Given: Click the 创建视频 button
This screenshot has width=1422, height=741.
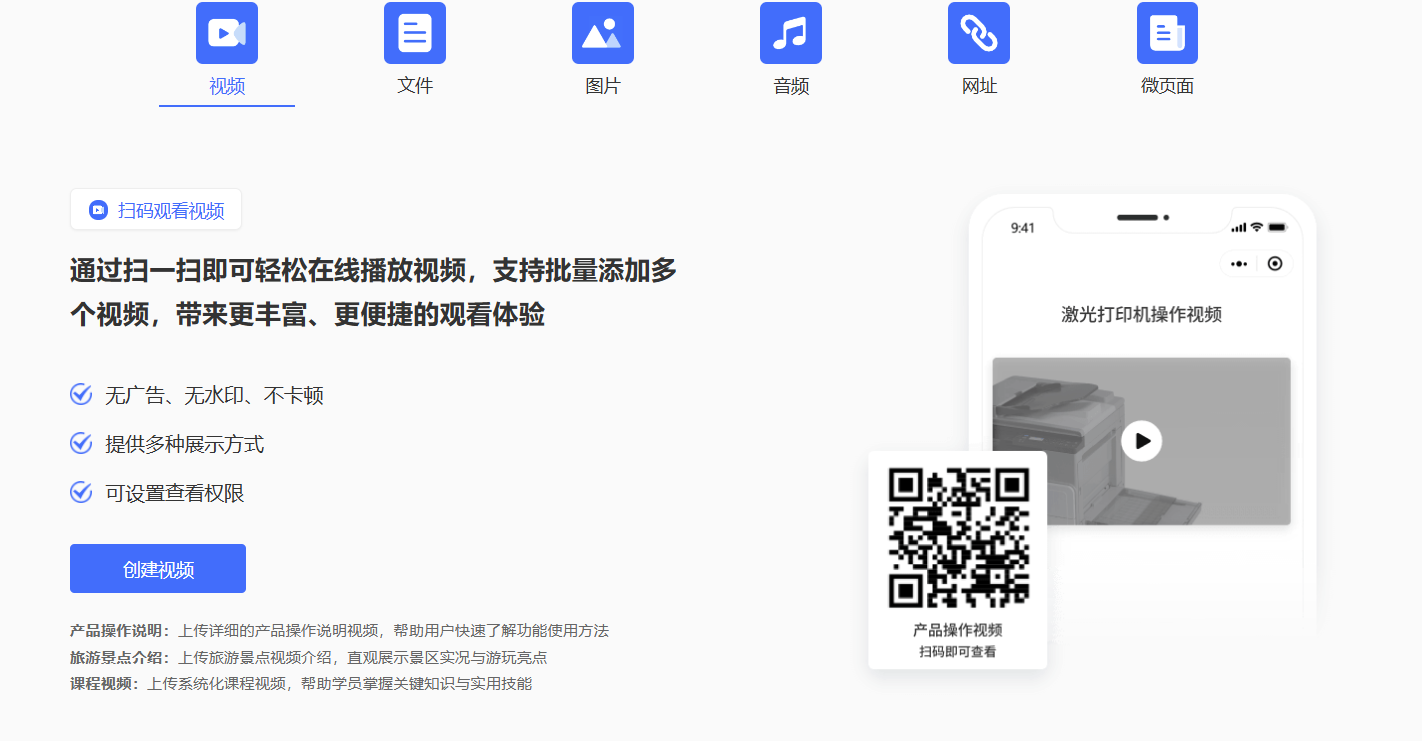Looking at the screenshot, I should pyautogui.click(x=158, y=569).
